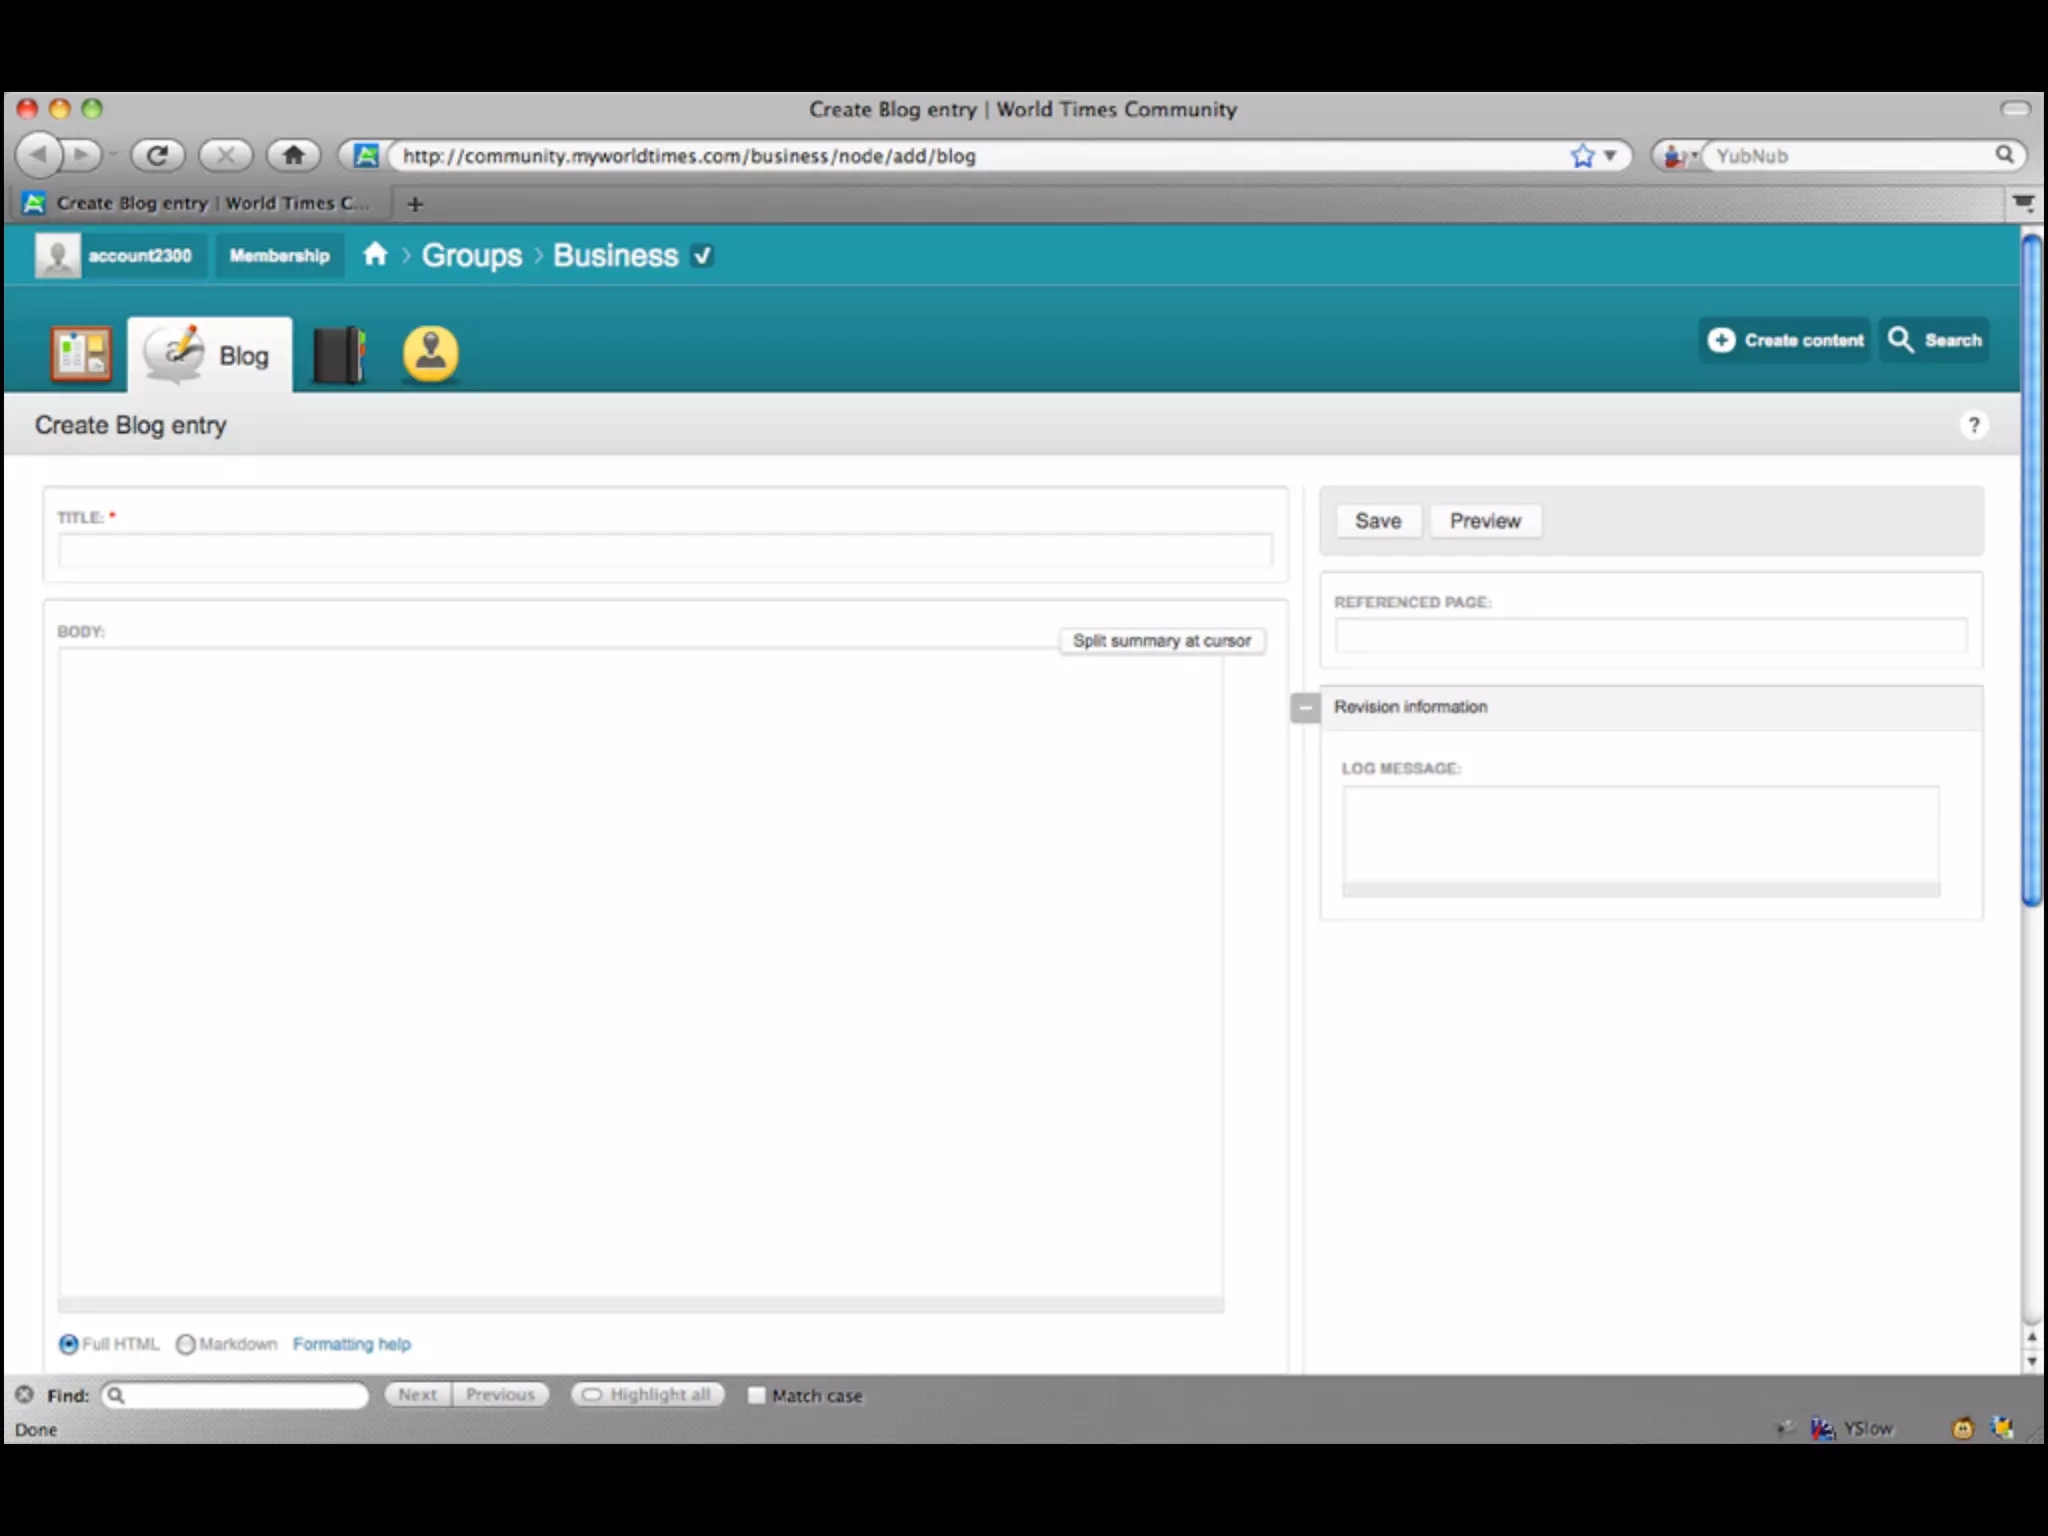The width and height of the screenshot is (2048, 1536).
Task: Select Full HTML input format
Action: coord(69,1344)
